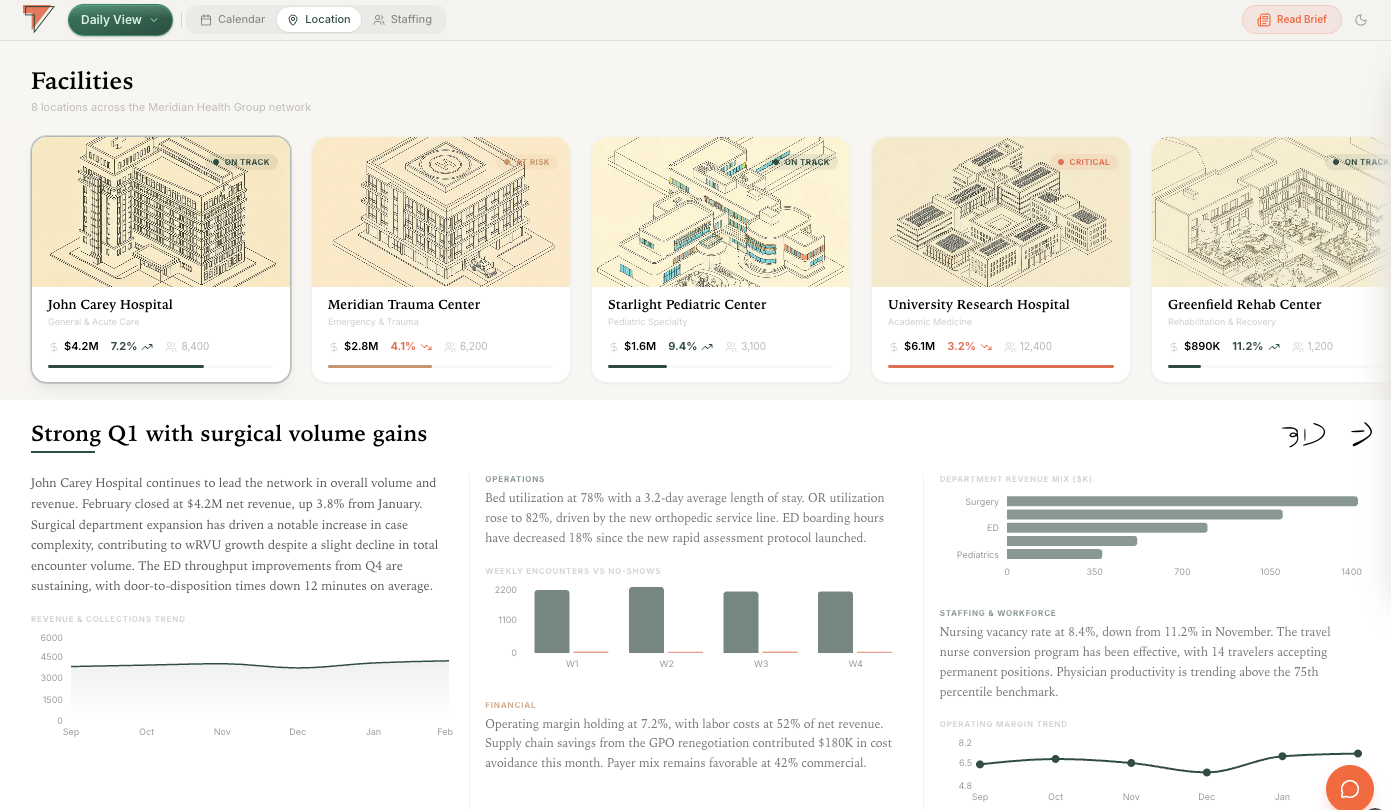Screen dimensions: 1391x810
Task: Open the Starlight Pediatric Center building illustration
Action: [721, 212]
